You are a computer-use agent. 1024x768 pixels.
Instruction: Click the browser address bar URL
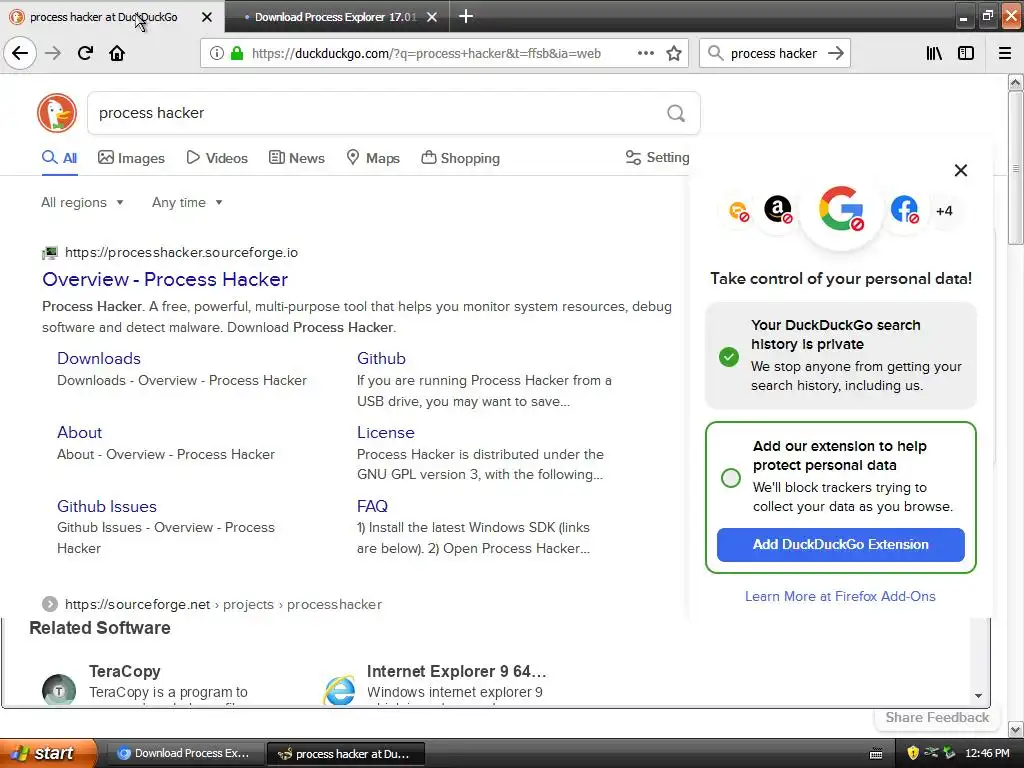click(x=426, y=54)
